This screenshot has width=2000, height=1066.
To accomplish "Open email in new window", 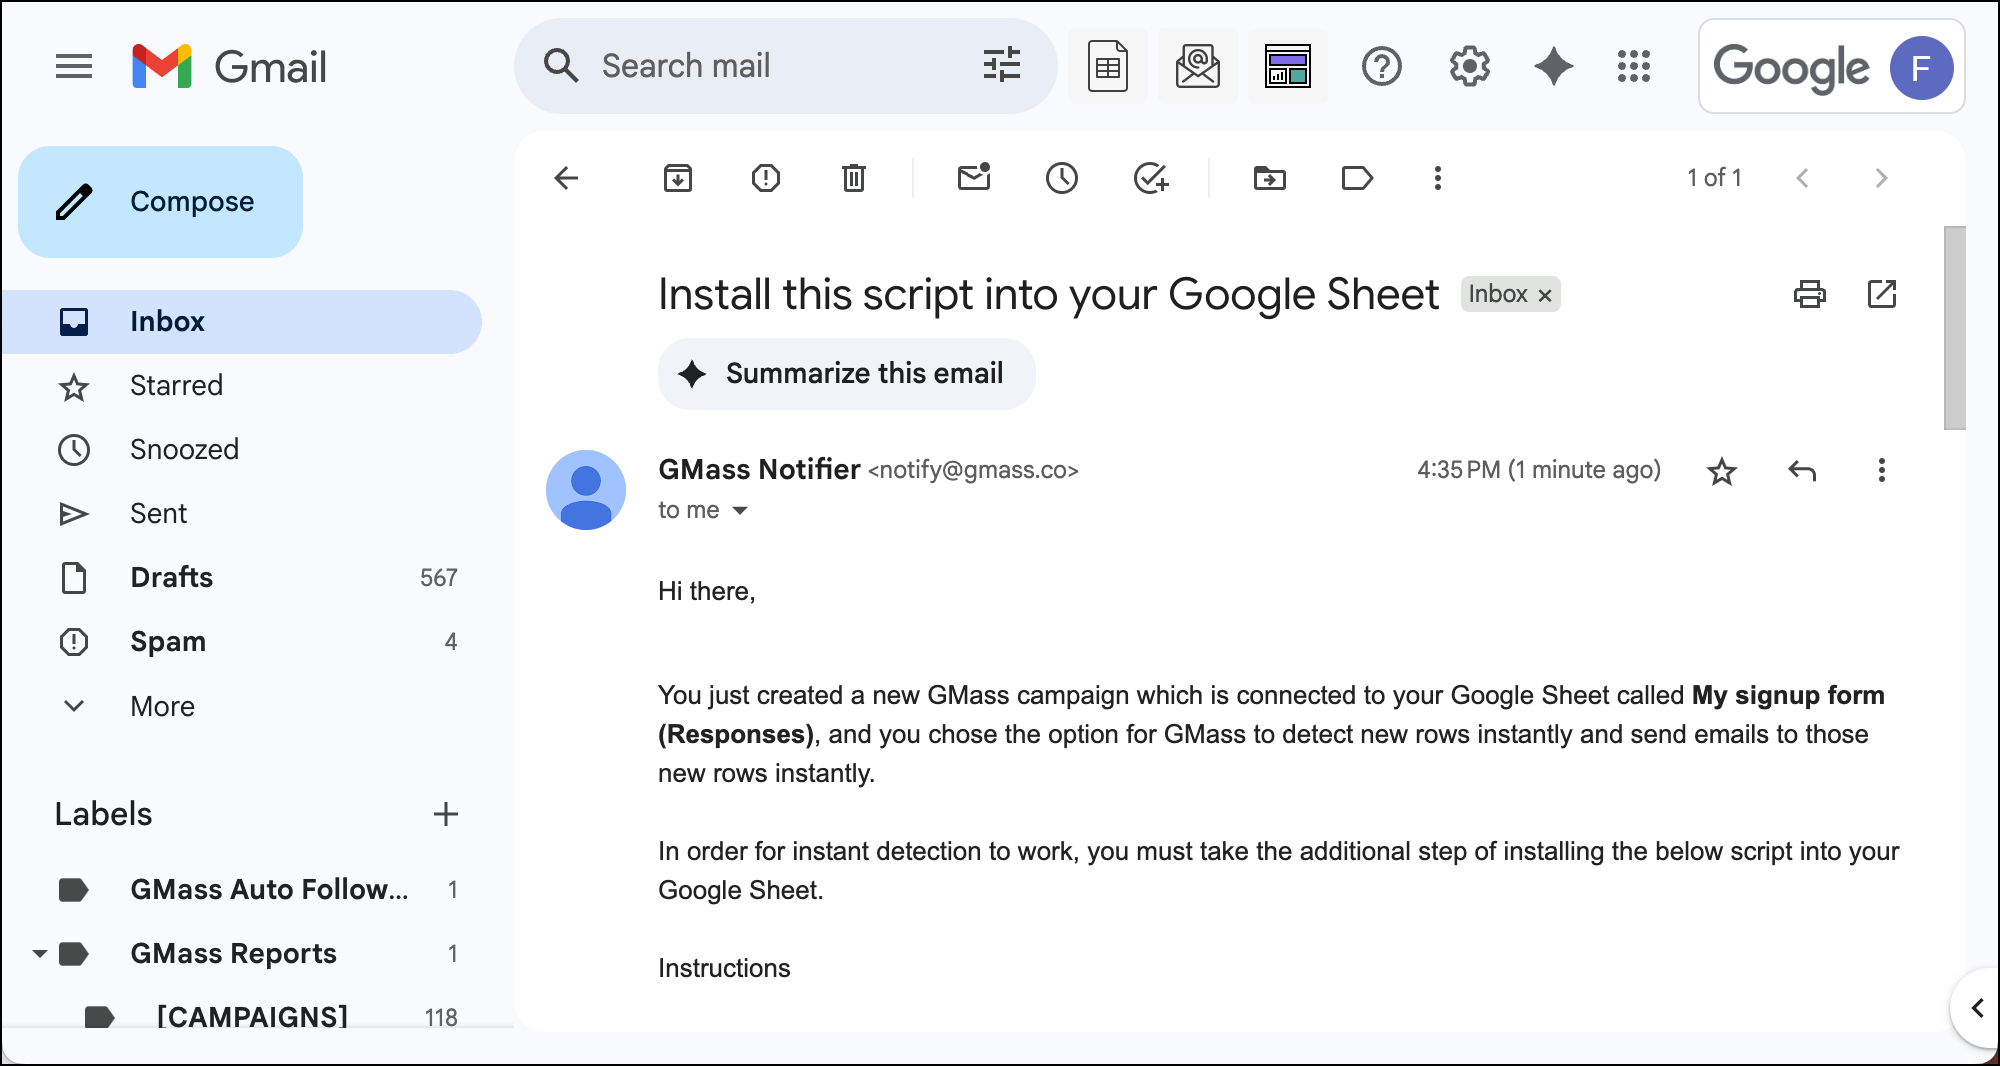I will [1881, 294].
